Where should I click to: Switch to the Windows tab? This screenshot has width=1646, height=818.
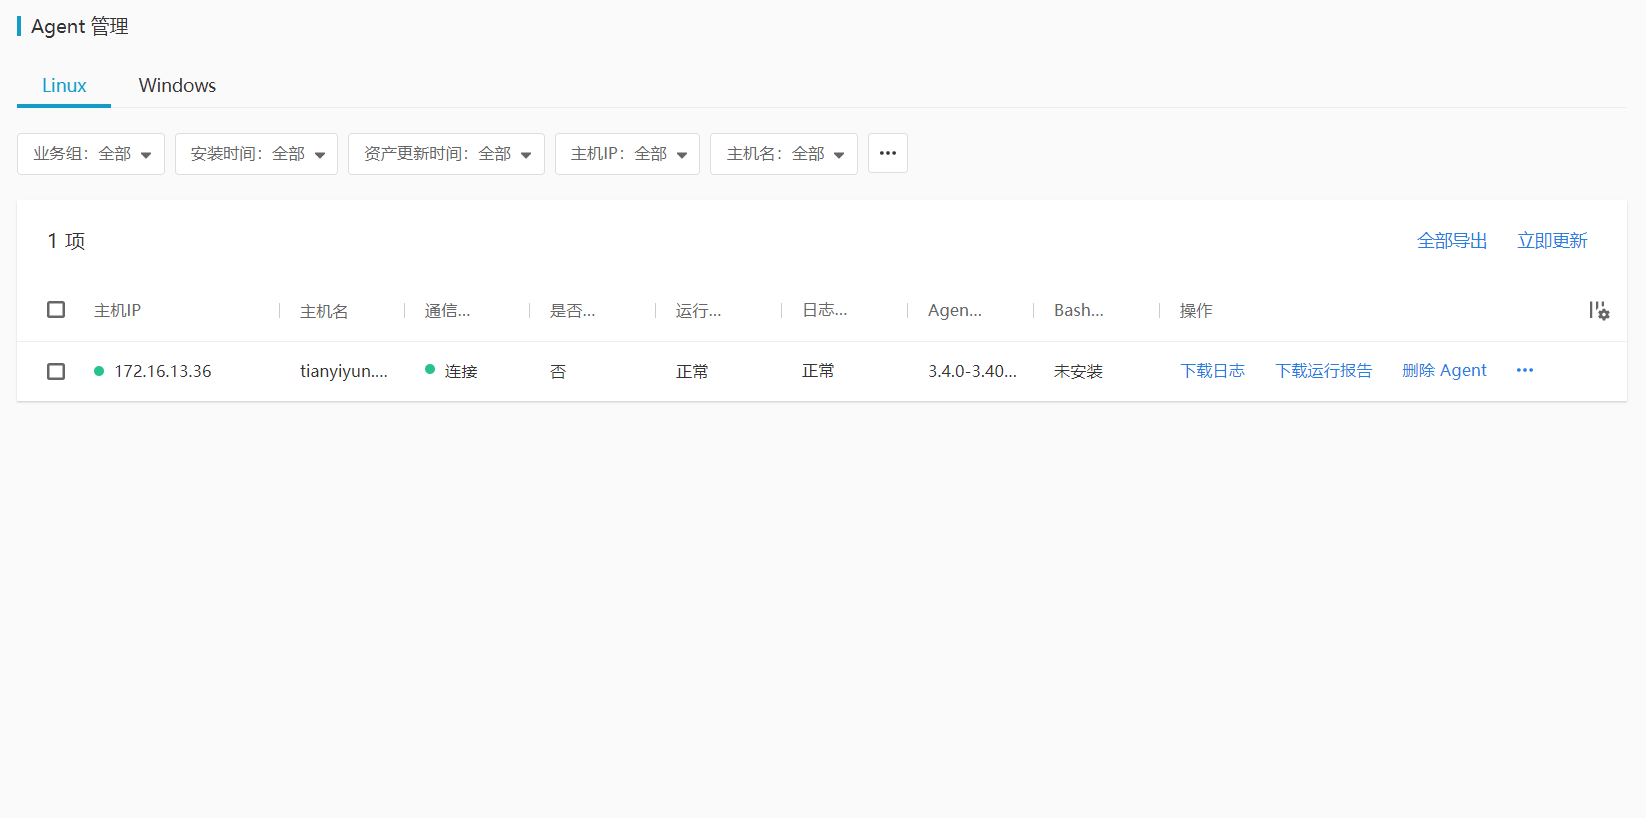[177, 85]
